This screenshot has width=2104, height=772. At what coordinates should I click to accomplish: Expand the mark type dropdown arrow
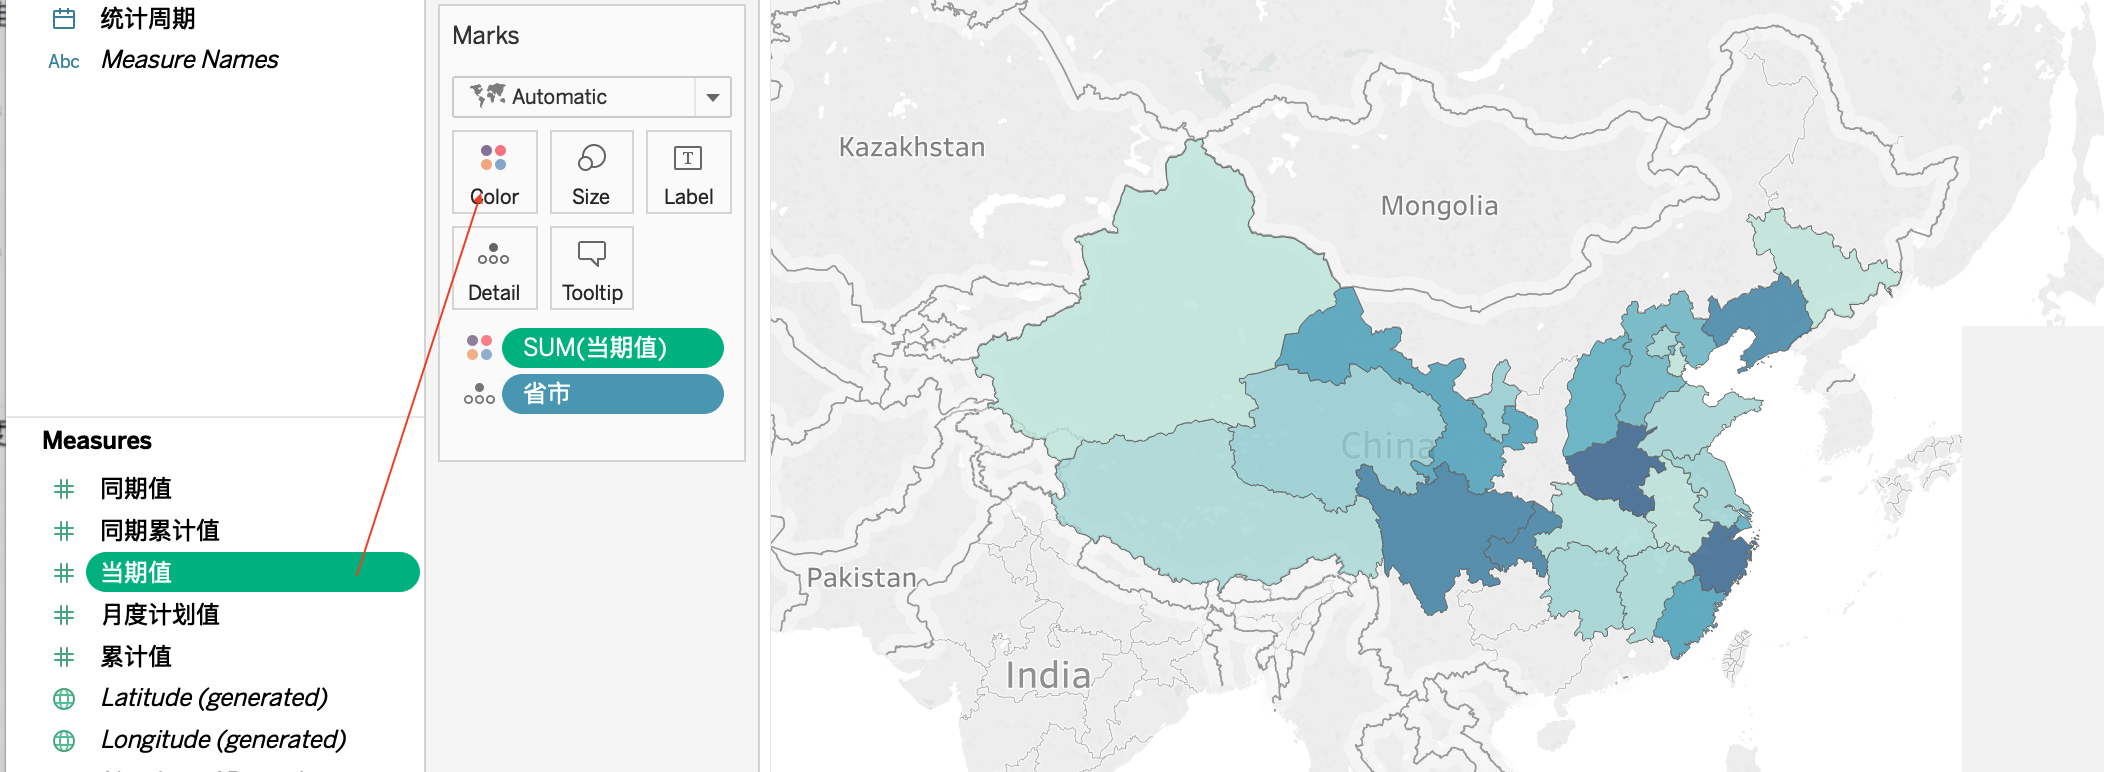click(713, 97)
